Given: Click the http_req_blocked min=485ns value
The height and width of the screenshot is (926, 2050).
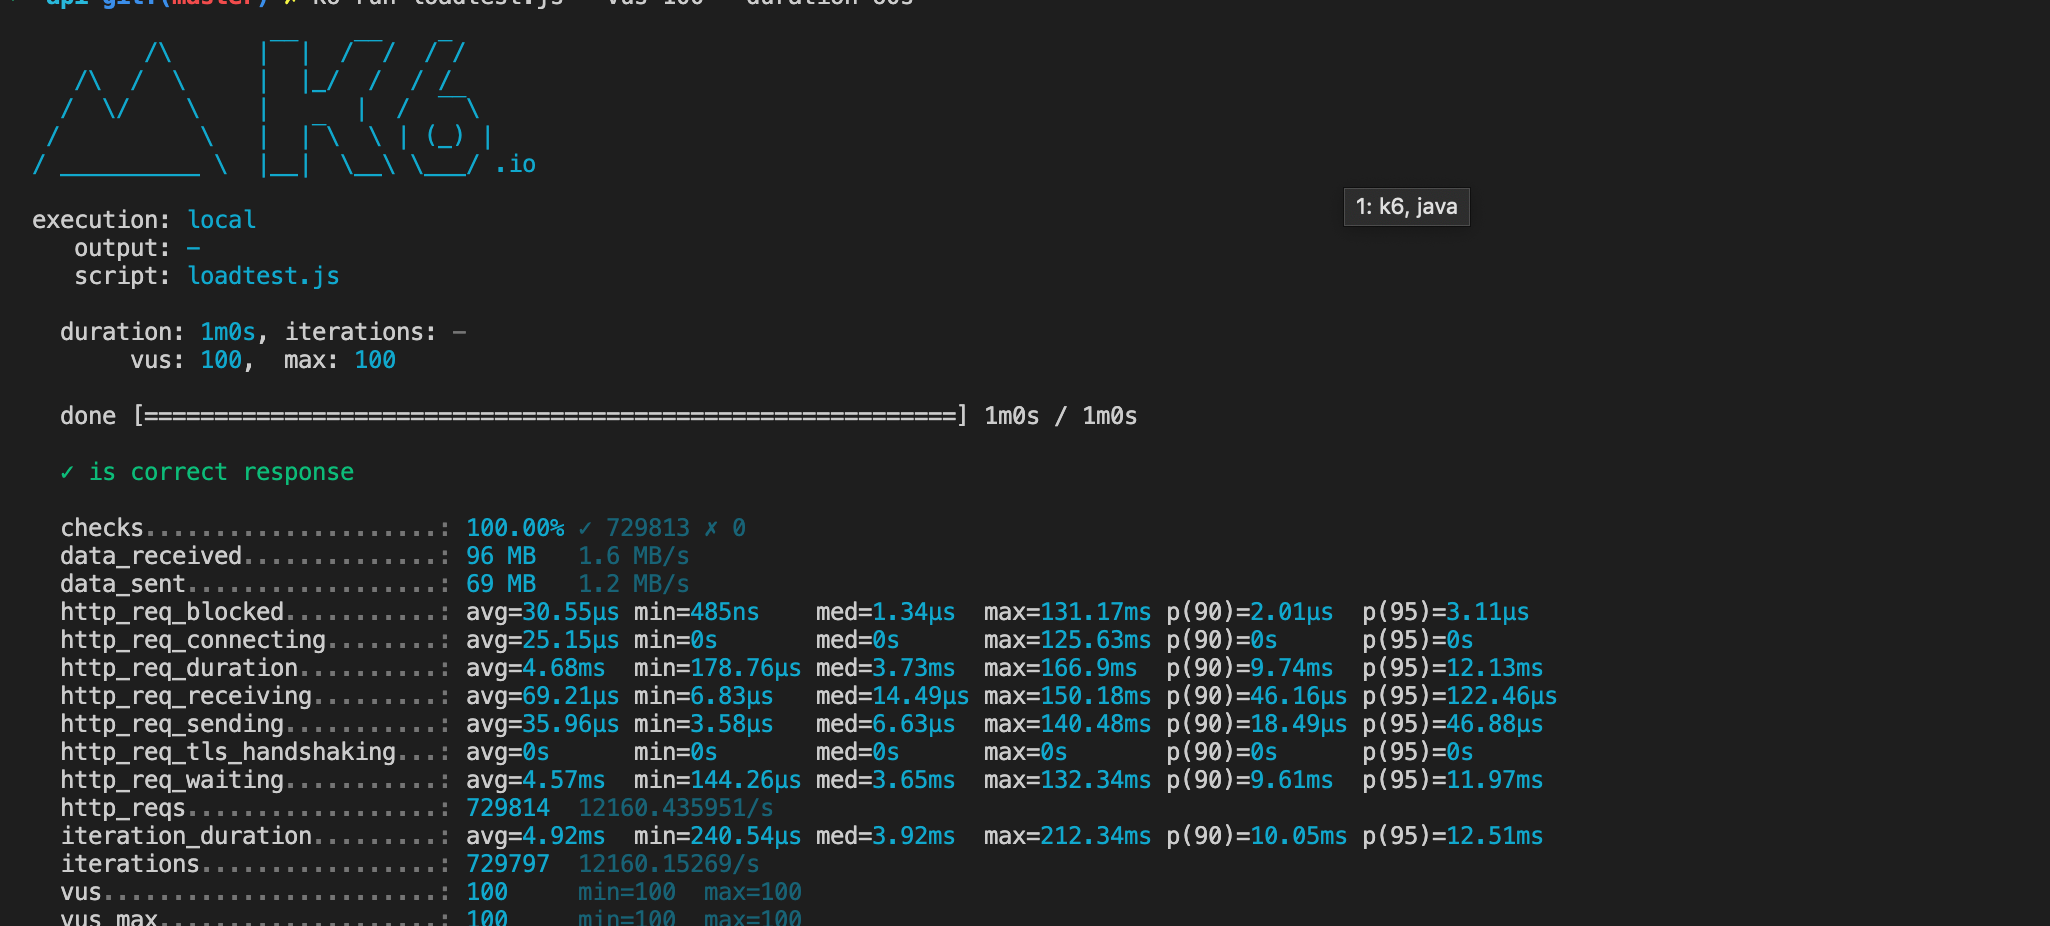Looking at the screenshot, I should pos(696,612).
